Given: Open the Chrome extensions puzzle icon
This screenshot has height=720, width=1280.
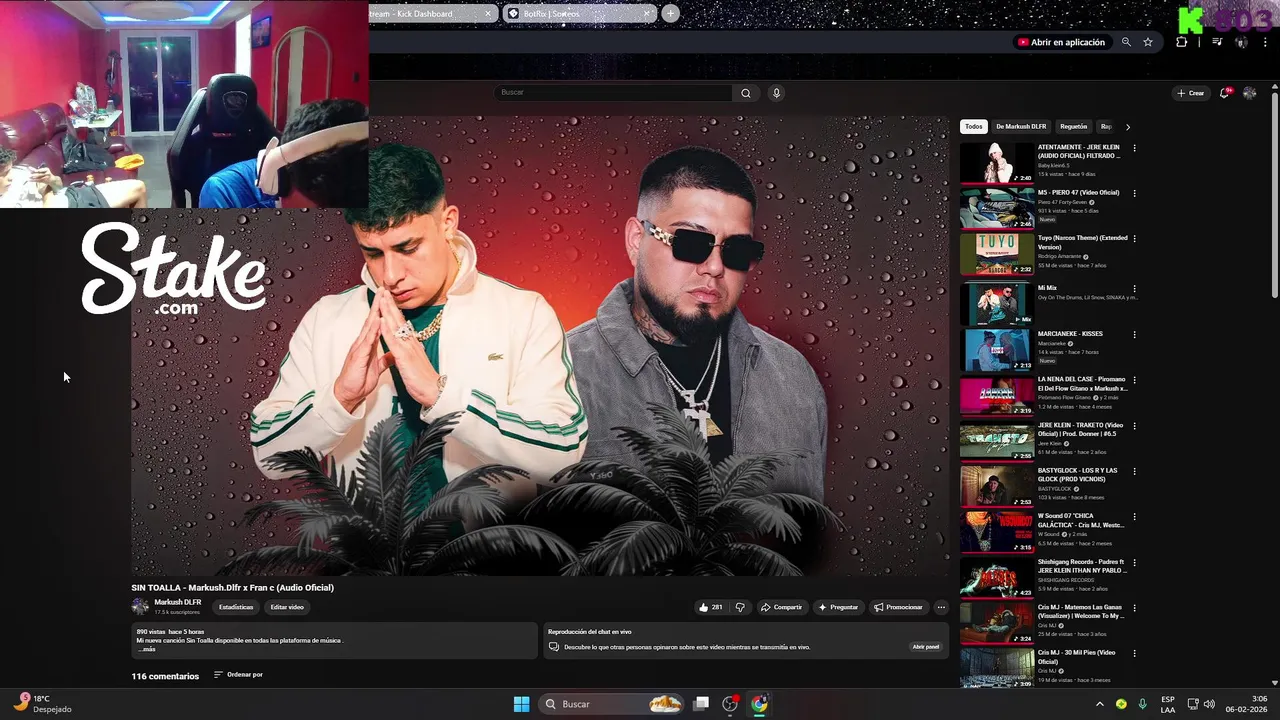Looking at the screenshot, I should pos(1182,42).
